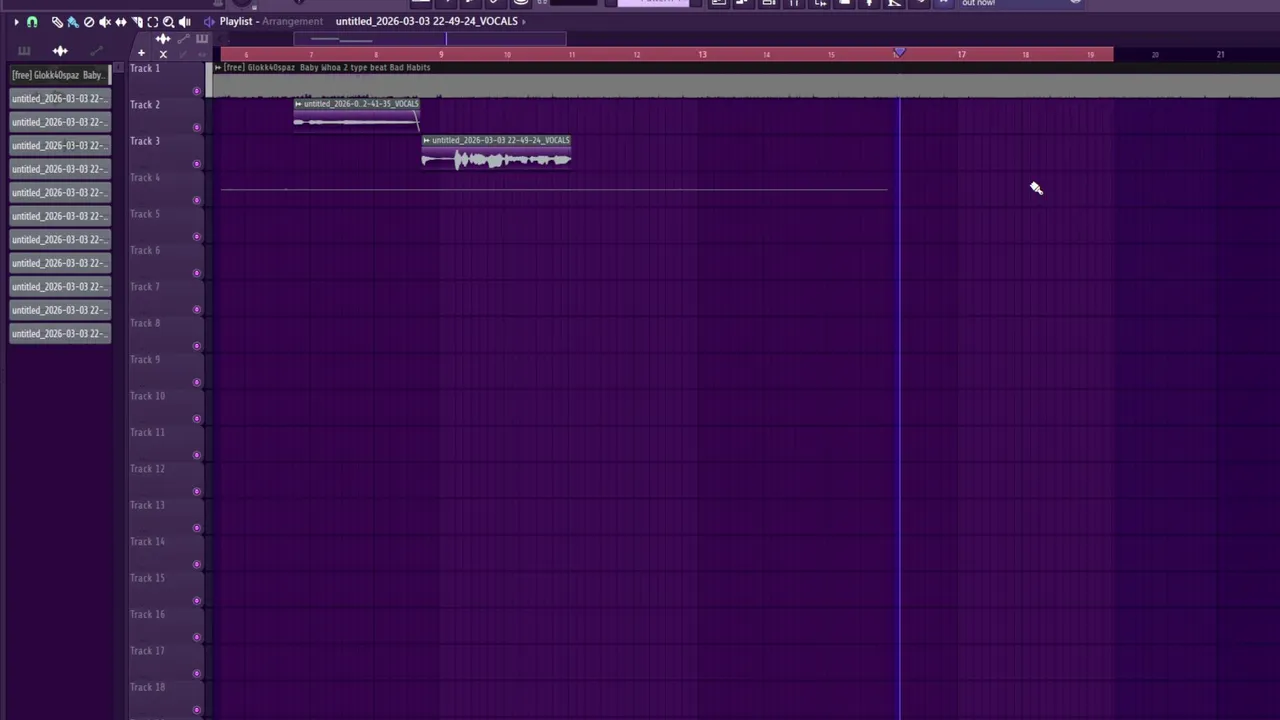Open clip menu of the 22-49-24_VOCALS clip on Track 3
The image size is (1280, 720).
tap(426, 141)
